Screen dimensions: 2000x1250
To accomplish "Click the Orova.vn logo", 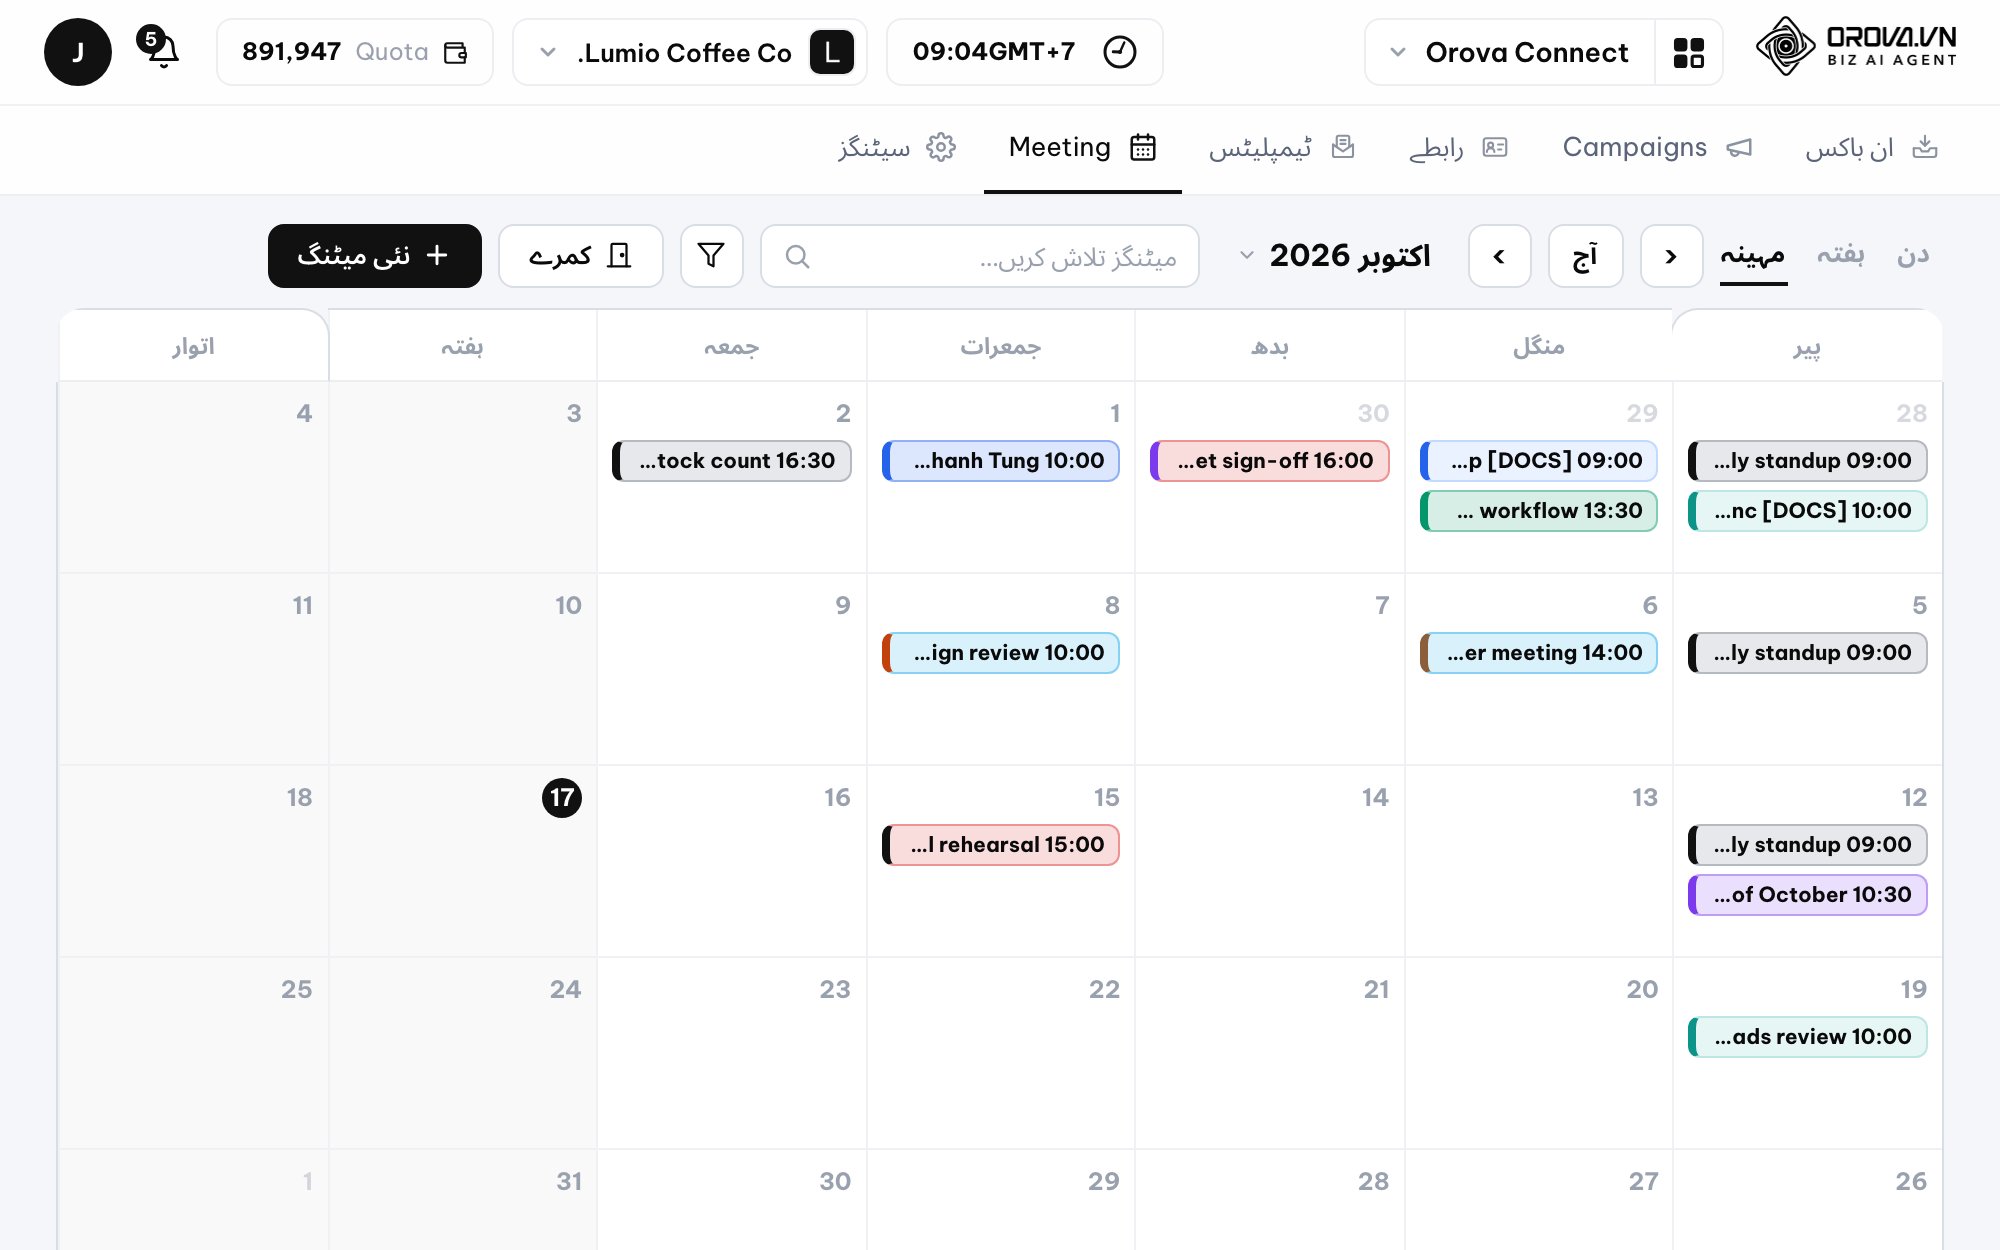I will coord(1856,46).
